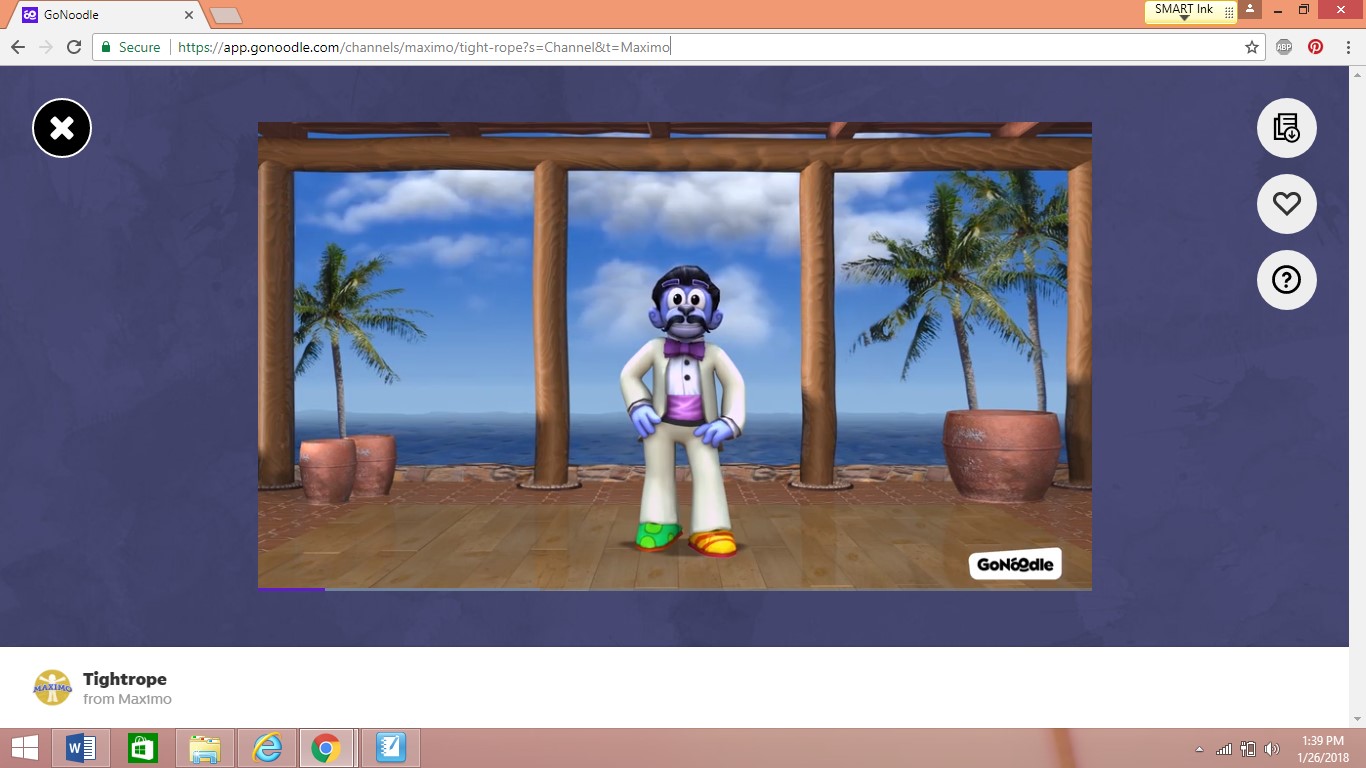This screenshot has width=1366, height=768.
Task: Close the GoNoodle video with the X button
Action: point(62,128)
